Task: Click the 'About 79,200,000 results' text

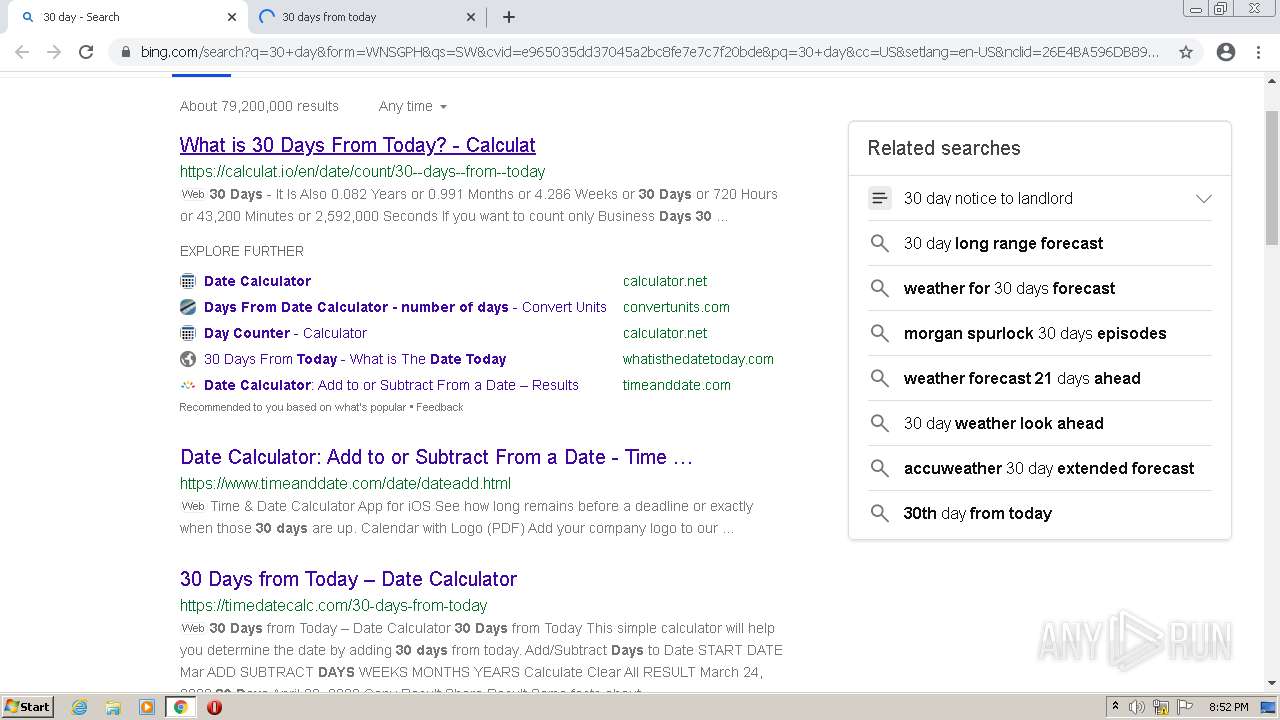Action: (259, 106)
